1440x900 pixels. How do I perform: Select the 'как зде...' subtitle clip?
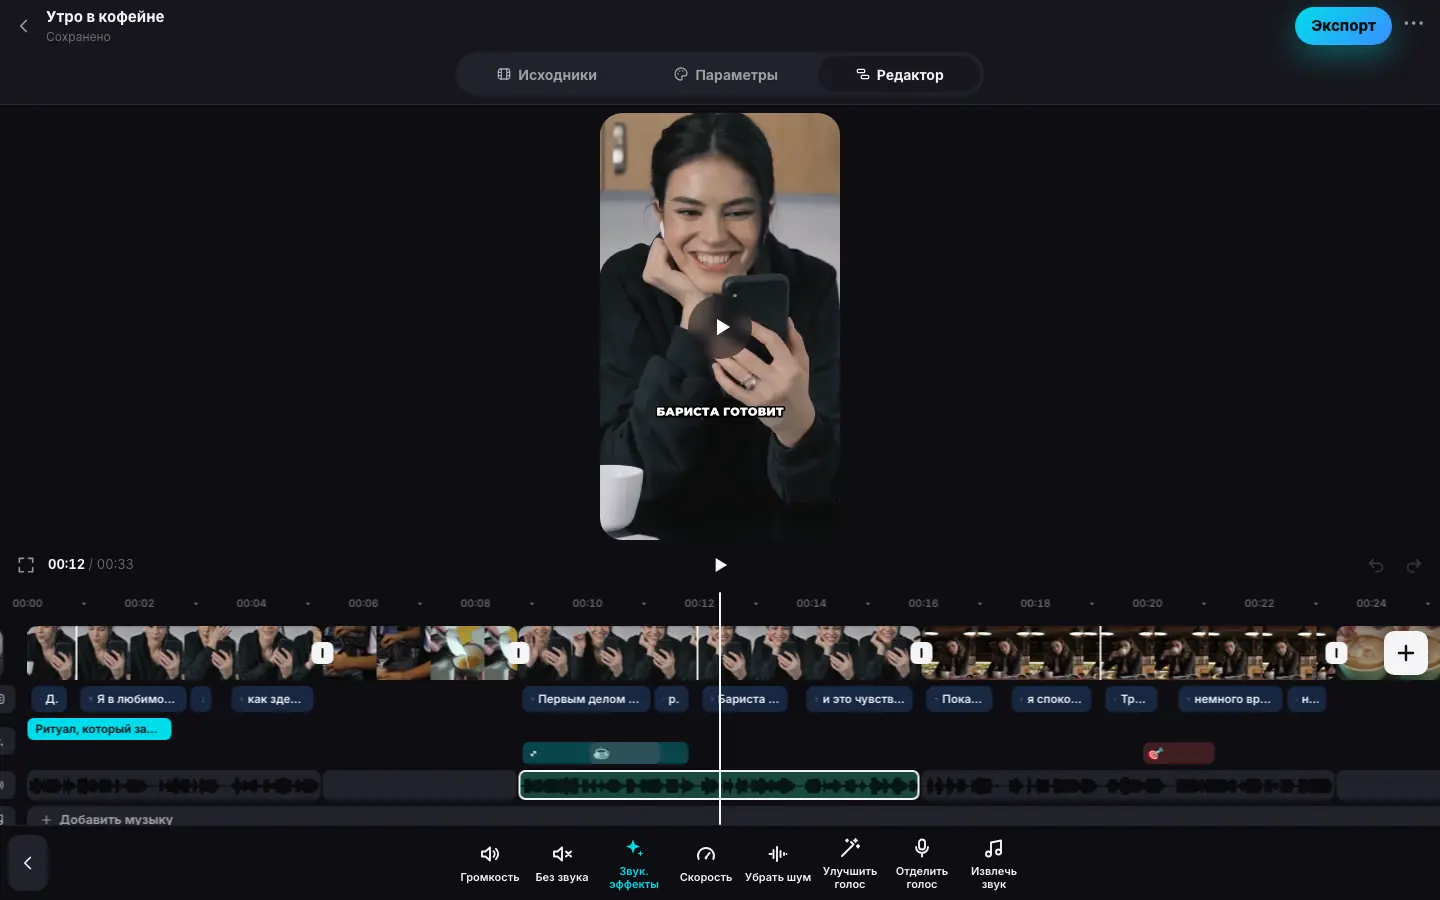(x=273, y=699)
